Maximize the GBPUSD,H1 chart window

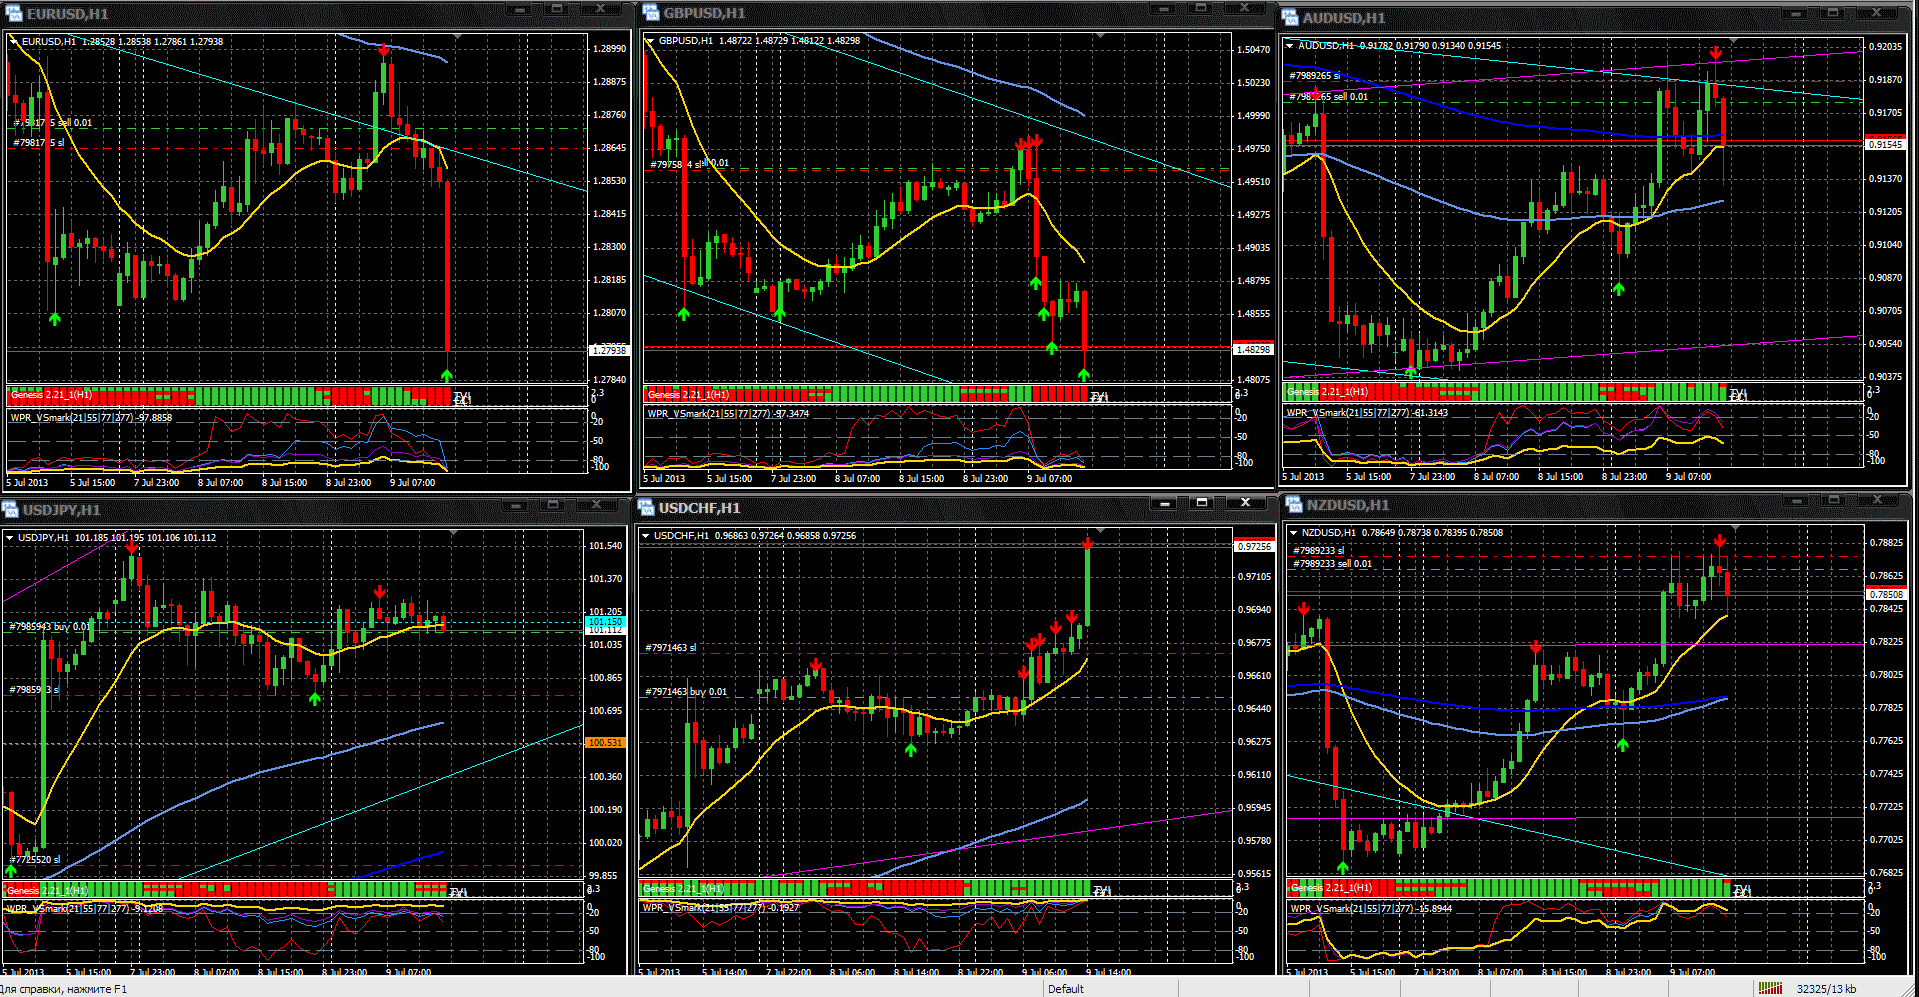click(x=1201, y=8)
